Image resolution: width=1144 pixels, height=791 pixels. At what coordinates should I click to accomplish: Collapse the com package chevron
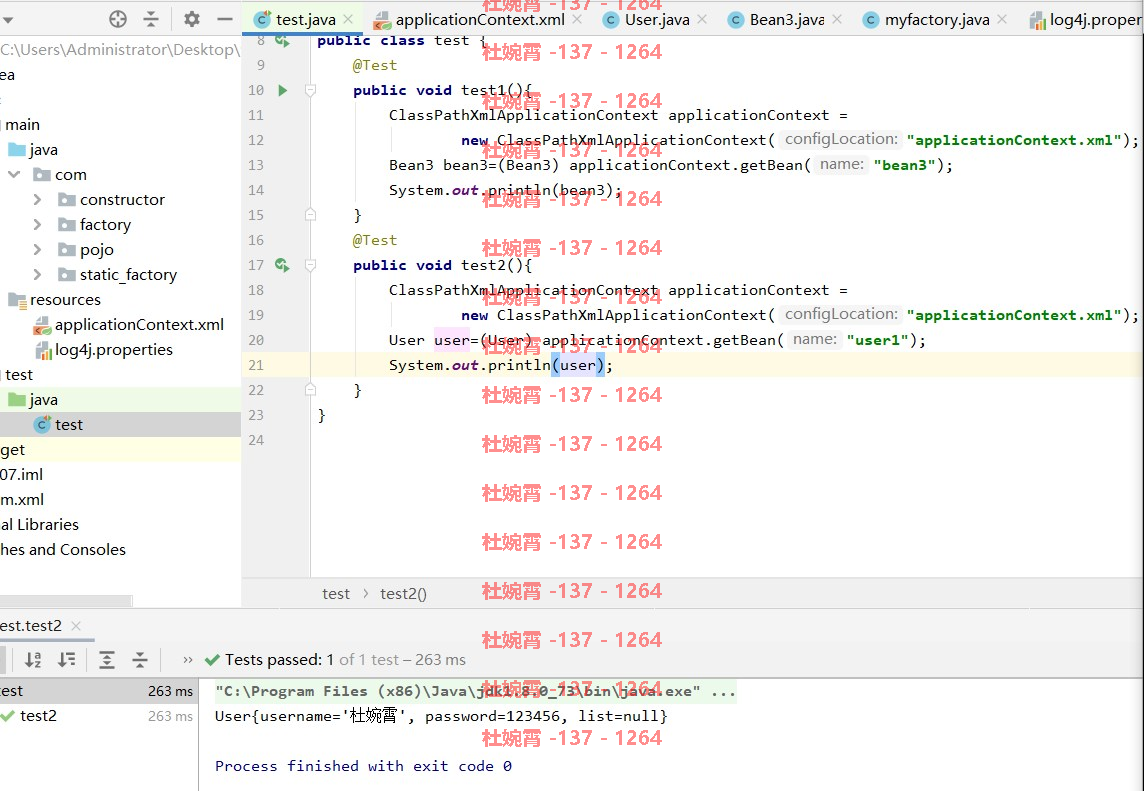pos(14,174)
